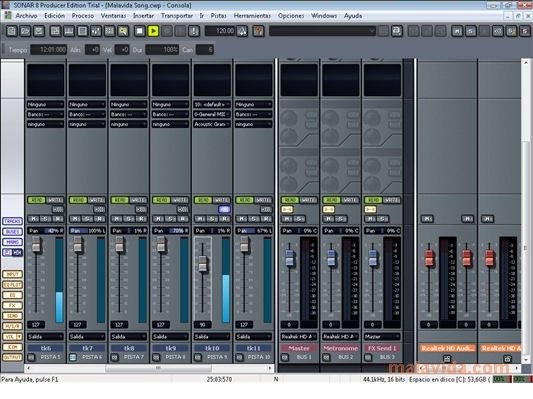Click the global Solo toolbar icon
Image resolution: width=533 pixels, height=399 pixels.
pyautogui.click(x=470, y=31)
